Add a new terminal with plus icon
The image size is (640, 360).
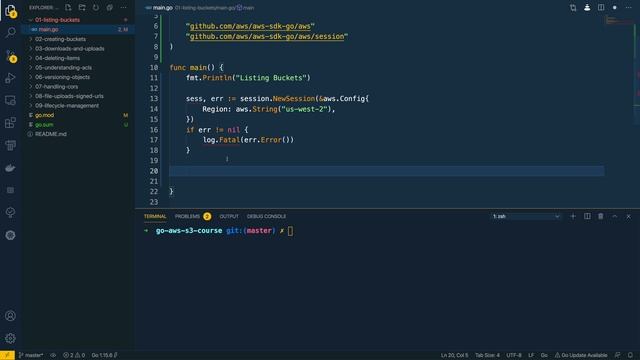click(573, 216)
